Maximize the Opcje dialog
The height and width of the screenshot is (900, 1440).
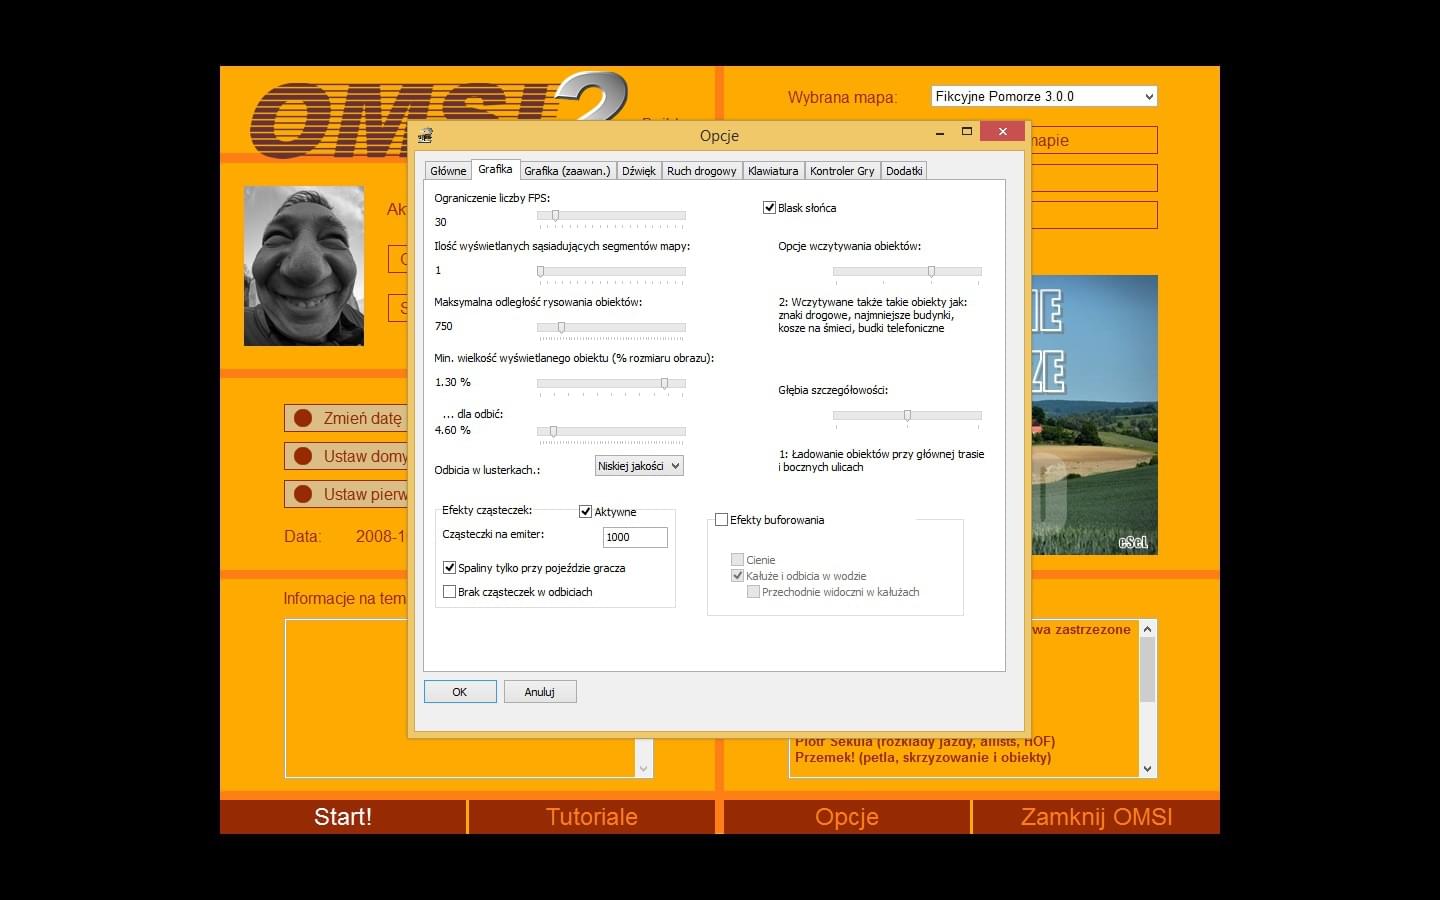click(x=967, y=131)
